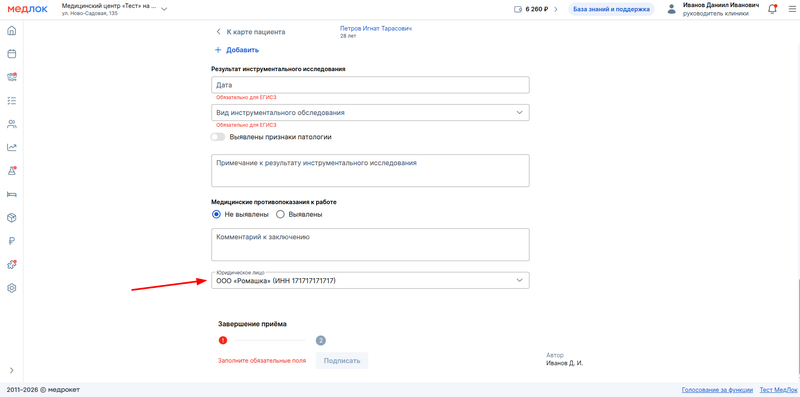Click the Иванов Даниил Иванович user name
This screenshot has height=397, width=800.
[x=721, y=5]
